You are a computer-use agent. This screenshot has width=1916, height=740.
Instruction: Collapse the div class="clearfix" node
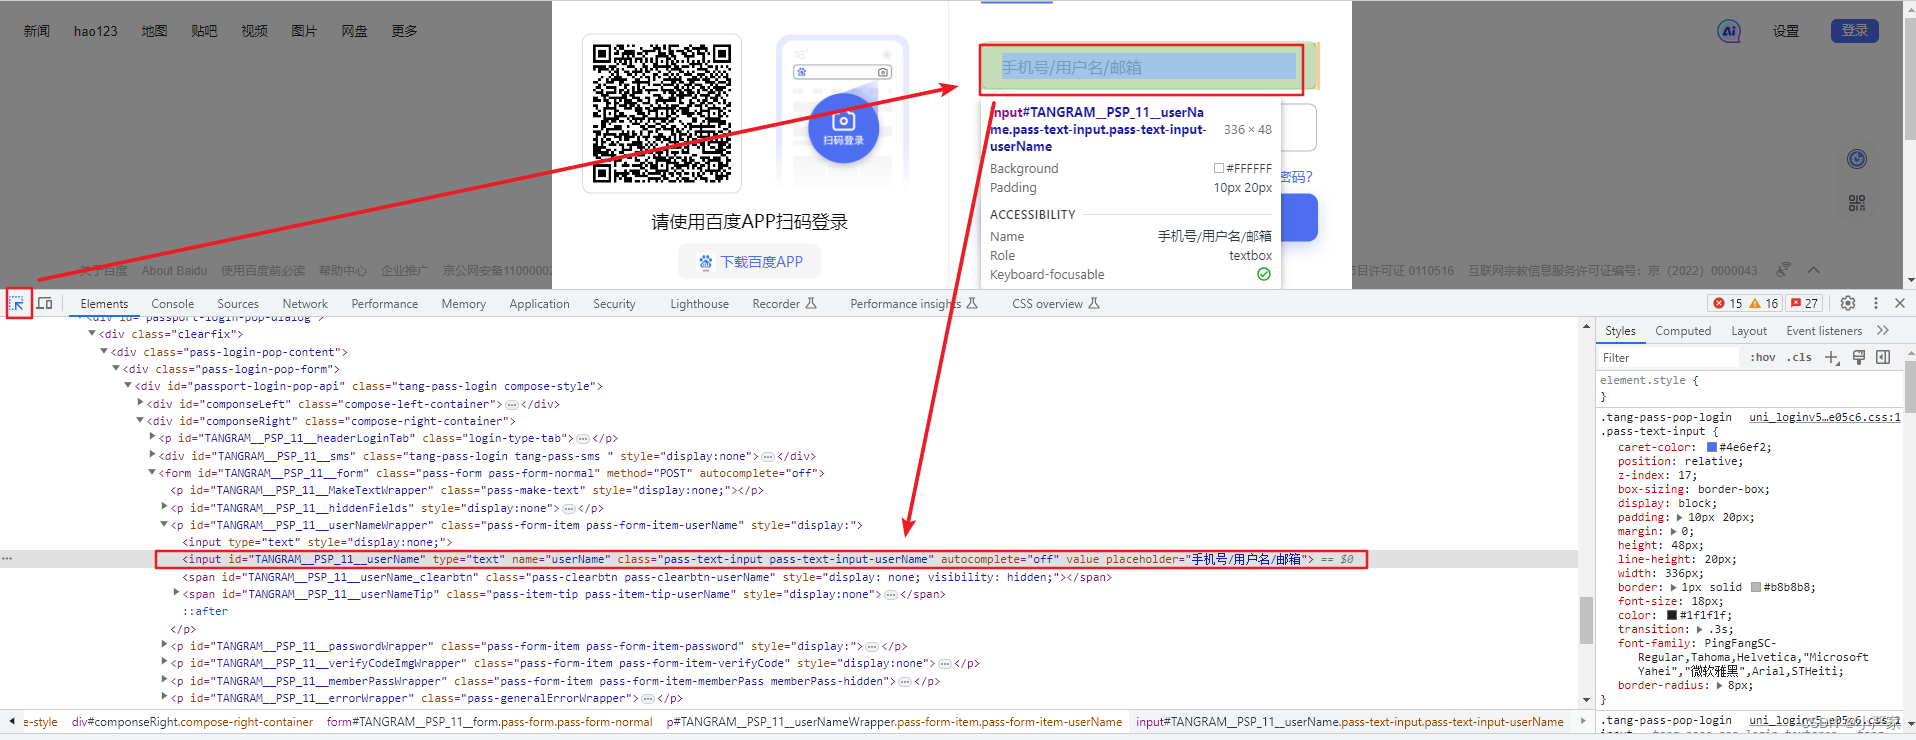92,334
